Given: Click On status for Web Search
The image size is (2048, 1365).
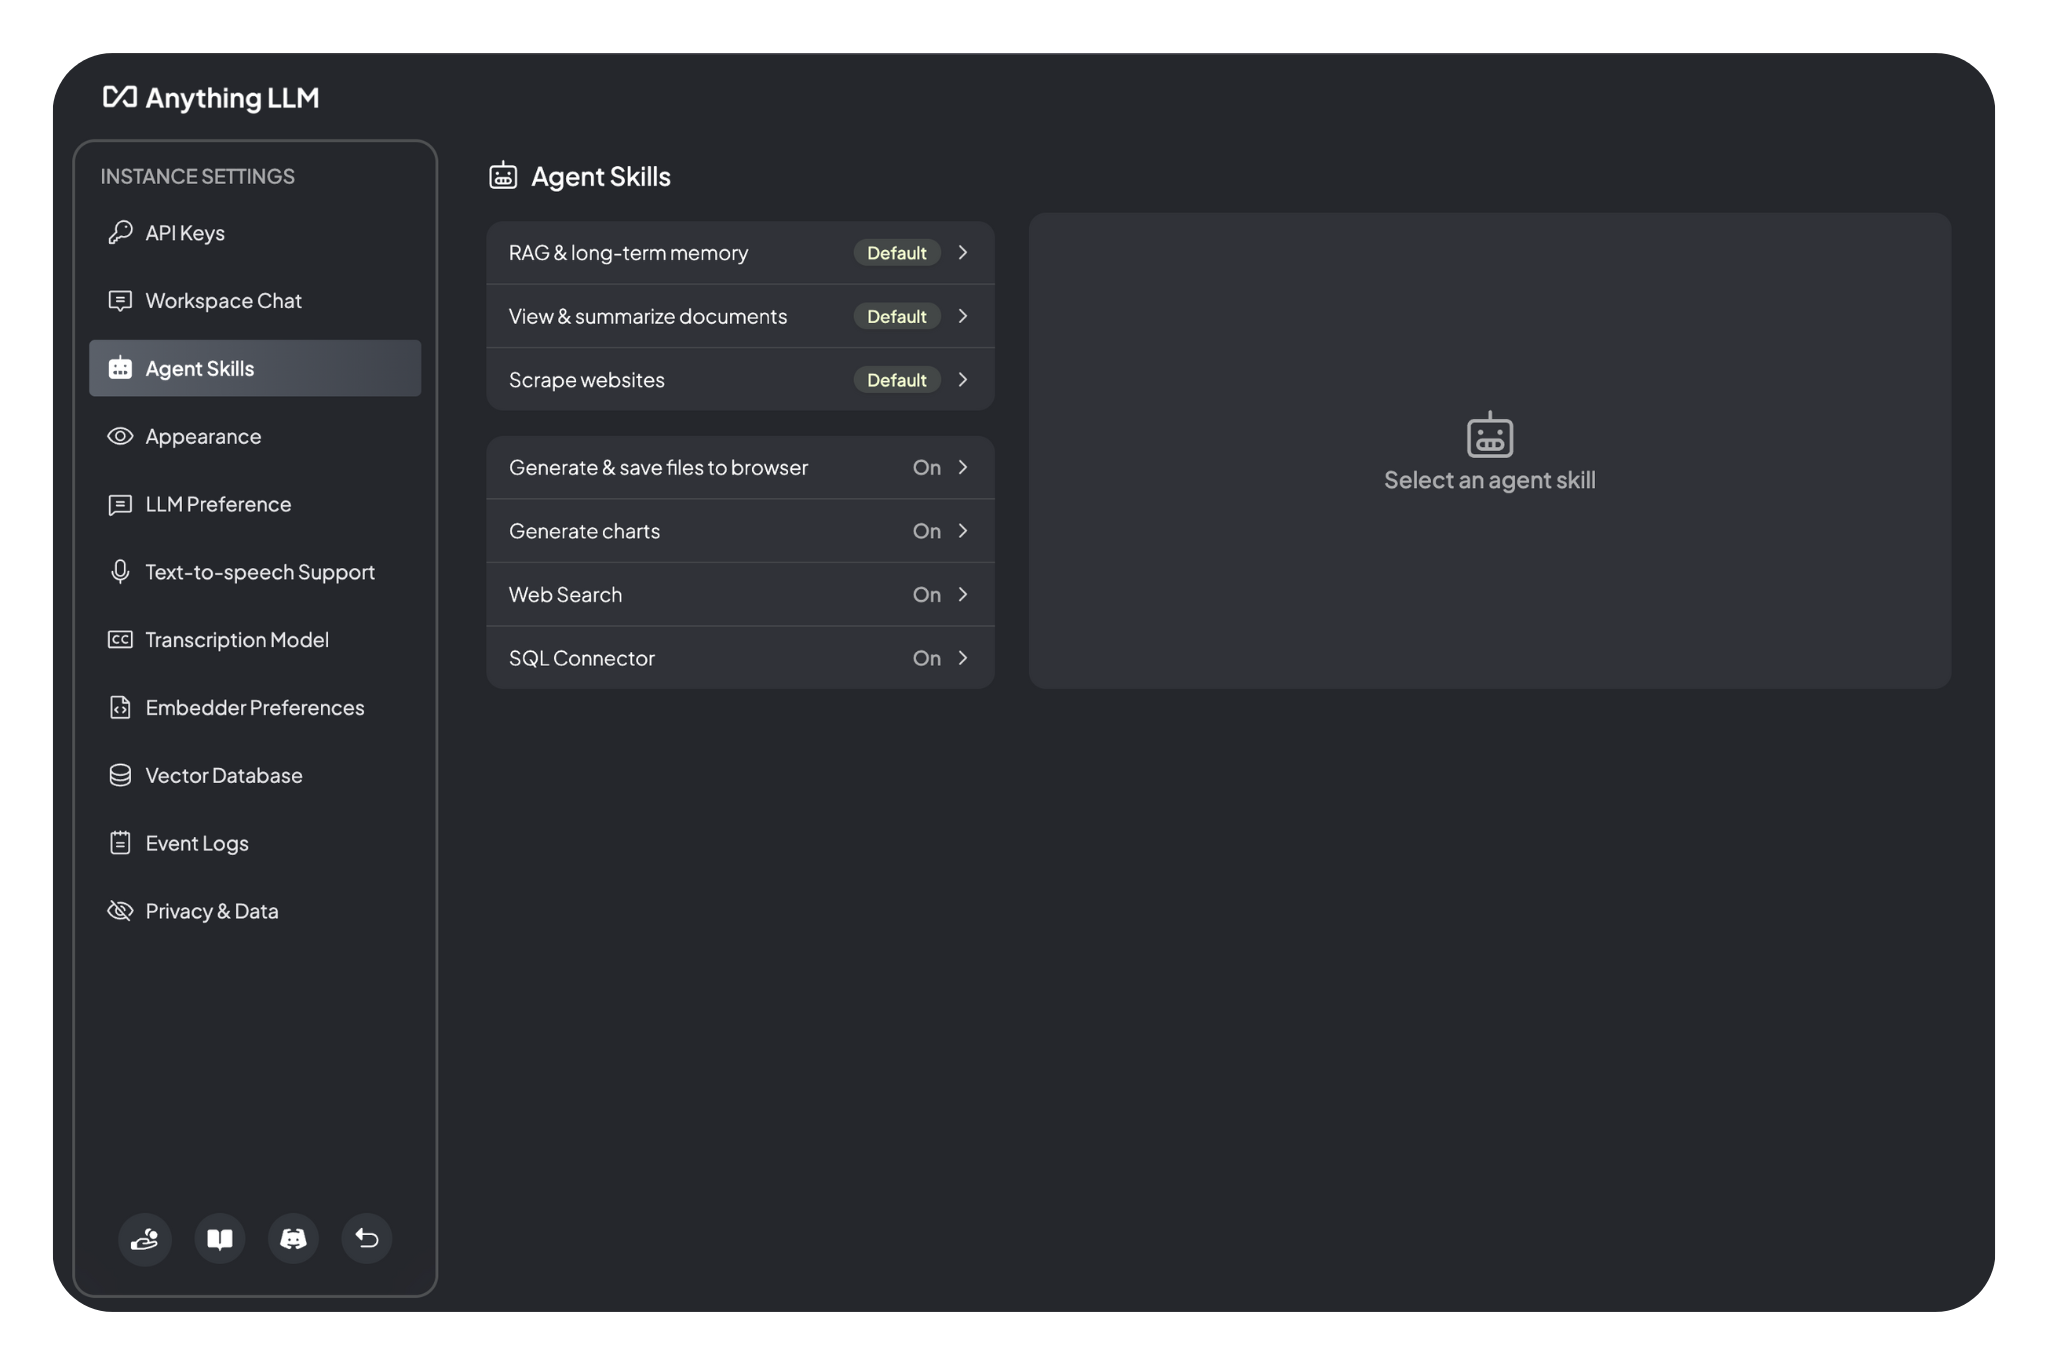Looking at the screenshot, I should pos(927,594).
